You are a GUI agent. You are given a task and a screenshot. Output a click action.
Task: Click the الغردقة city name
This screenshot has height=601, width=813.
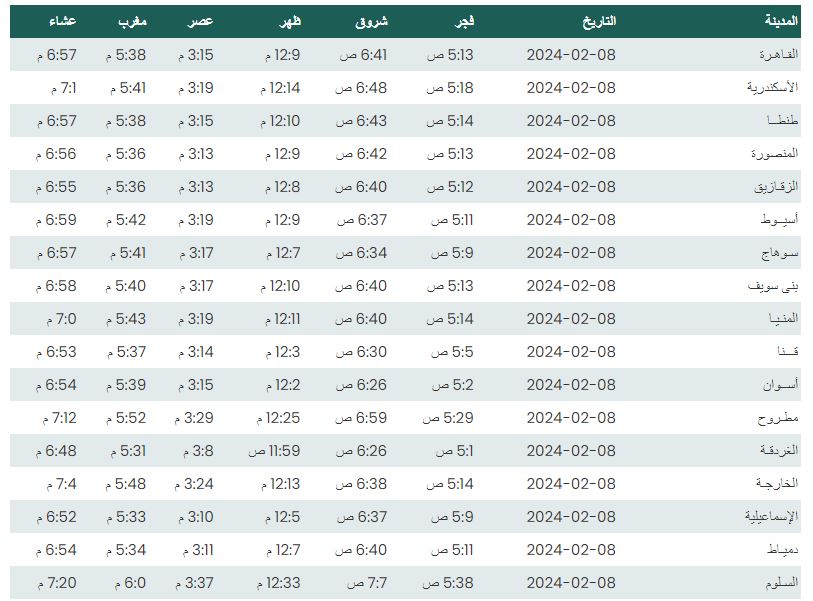click(779, 451)
